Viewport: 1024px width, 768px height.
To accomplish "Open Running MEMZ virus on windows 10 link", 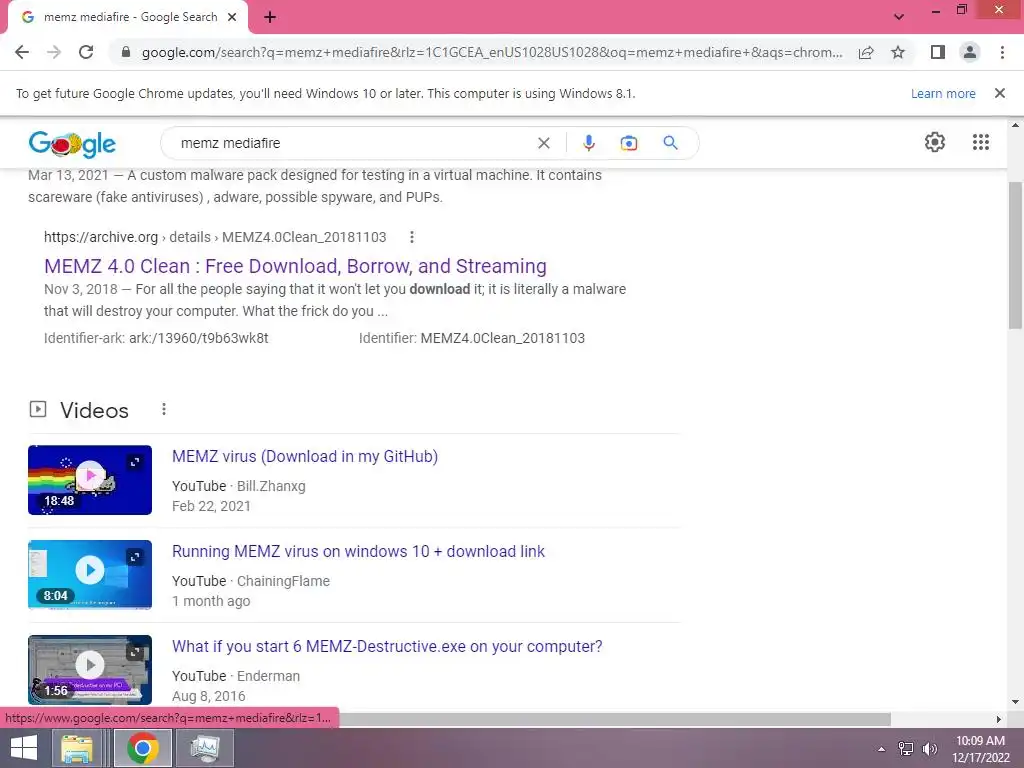I will [358, 551].
